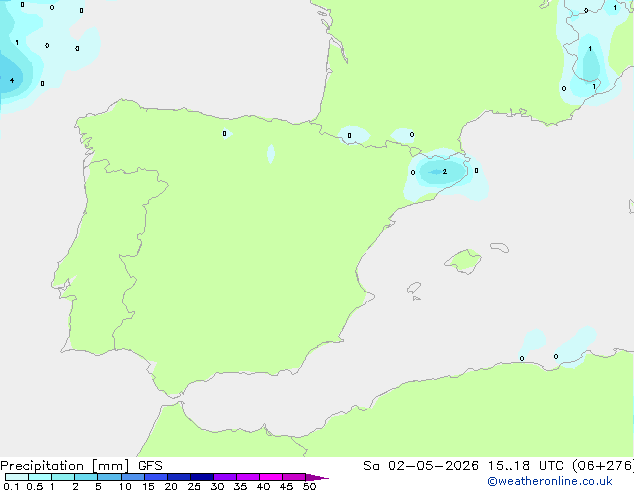Click the 30–35 mm purple legend swatch
Viewport: 634px width, 490px height.
coord(225,477)
